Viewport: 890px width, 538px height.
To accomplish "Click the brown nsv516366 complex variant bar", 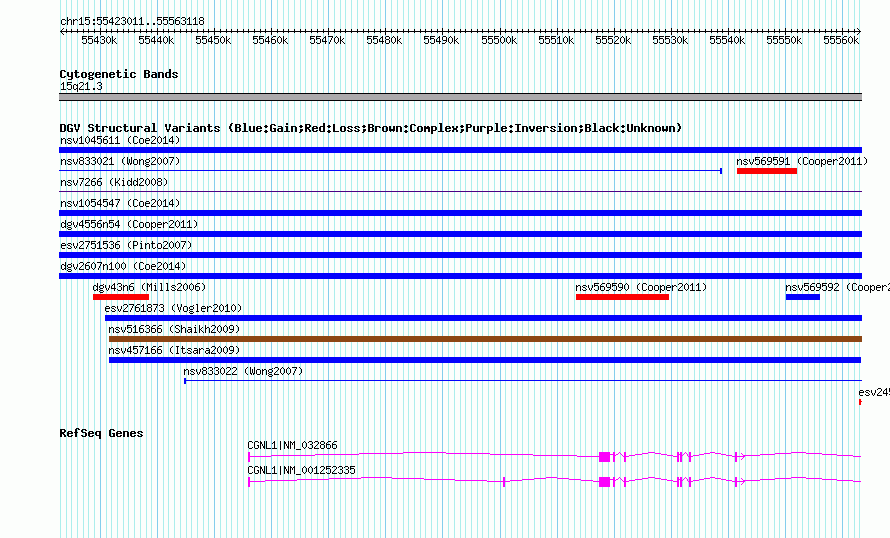I will (484, 339).
